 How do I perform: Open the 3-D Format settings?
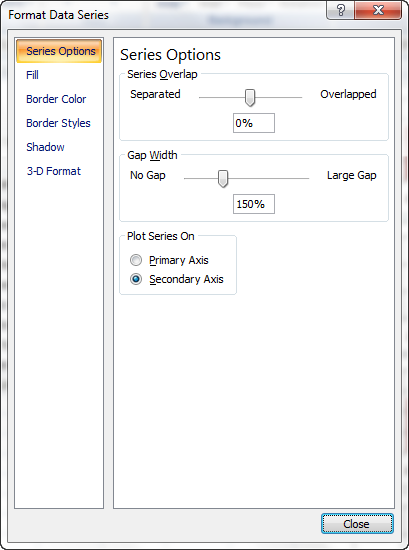(x=54, y=171)
